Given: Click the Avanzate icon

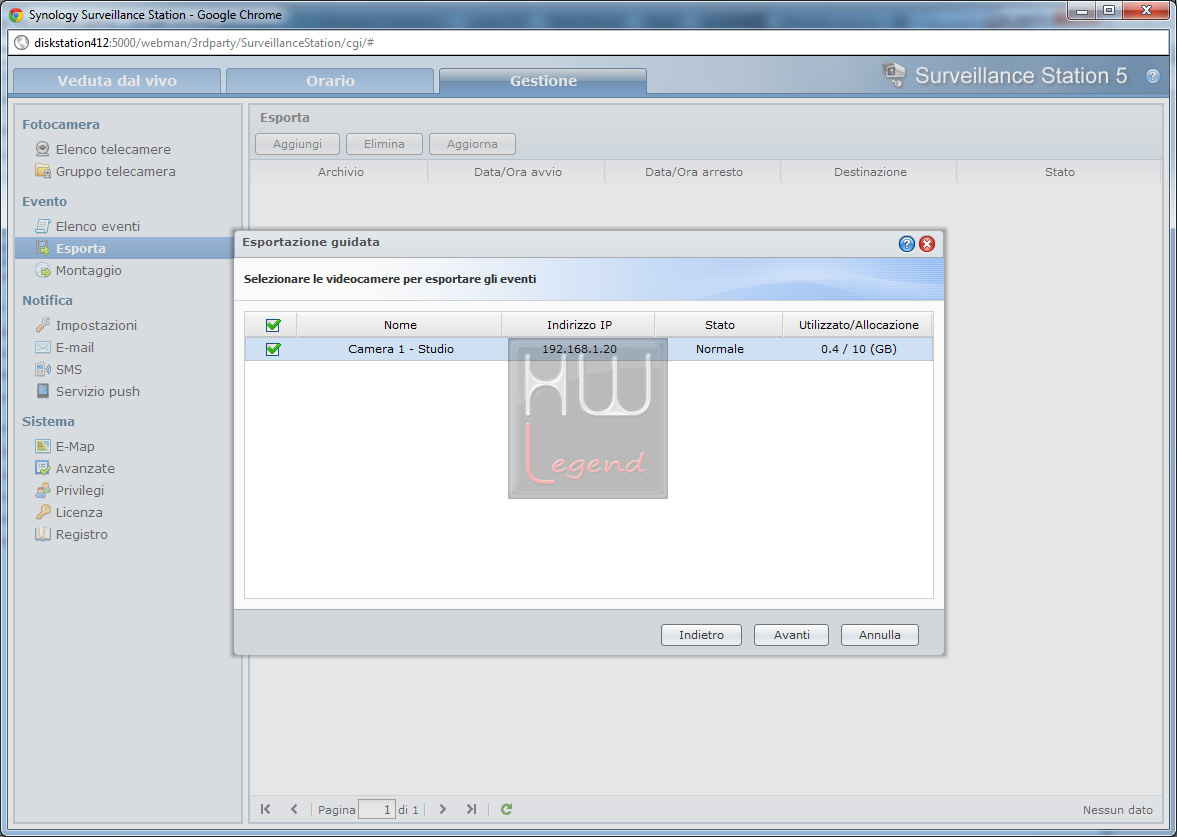Looking at the screenshot, I should 43,468.
